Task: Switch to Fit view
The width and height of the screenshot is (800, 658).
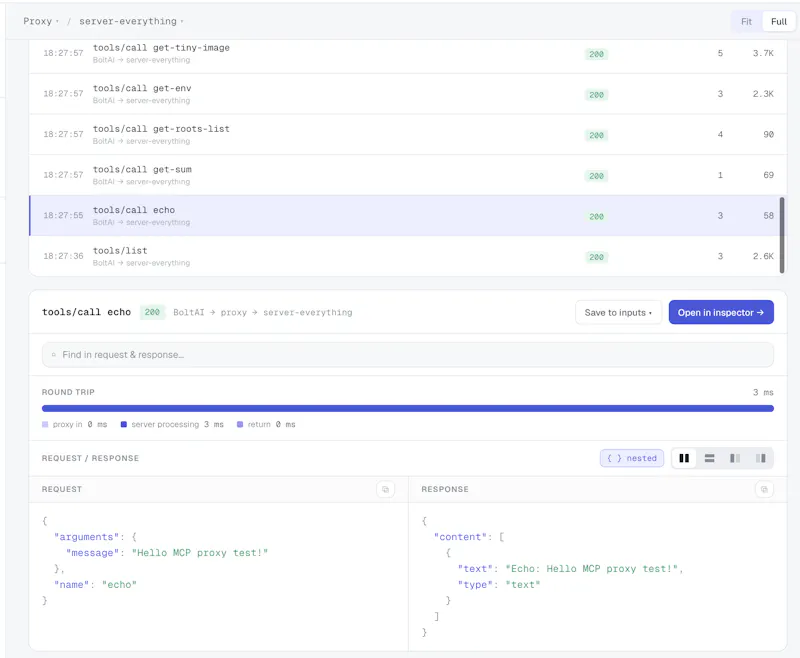Action: (x=746, y=21)
